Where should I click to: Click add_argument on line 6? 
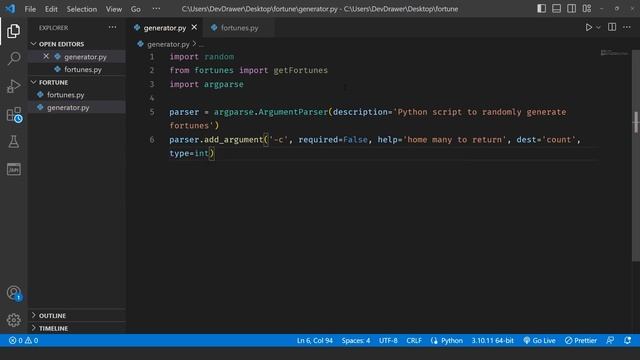pyautogui.click(x=233, y=140)
